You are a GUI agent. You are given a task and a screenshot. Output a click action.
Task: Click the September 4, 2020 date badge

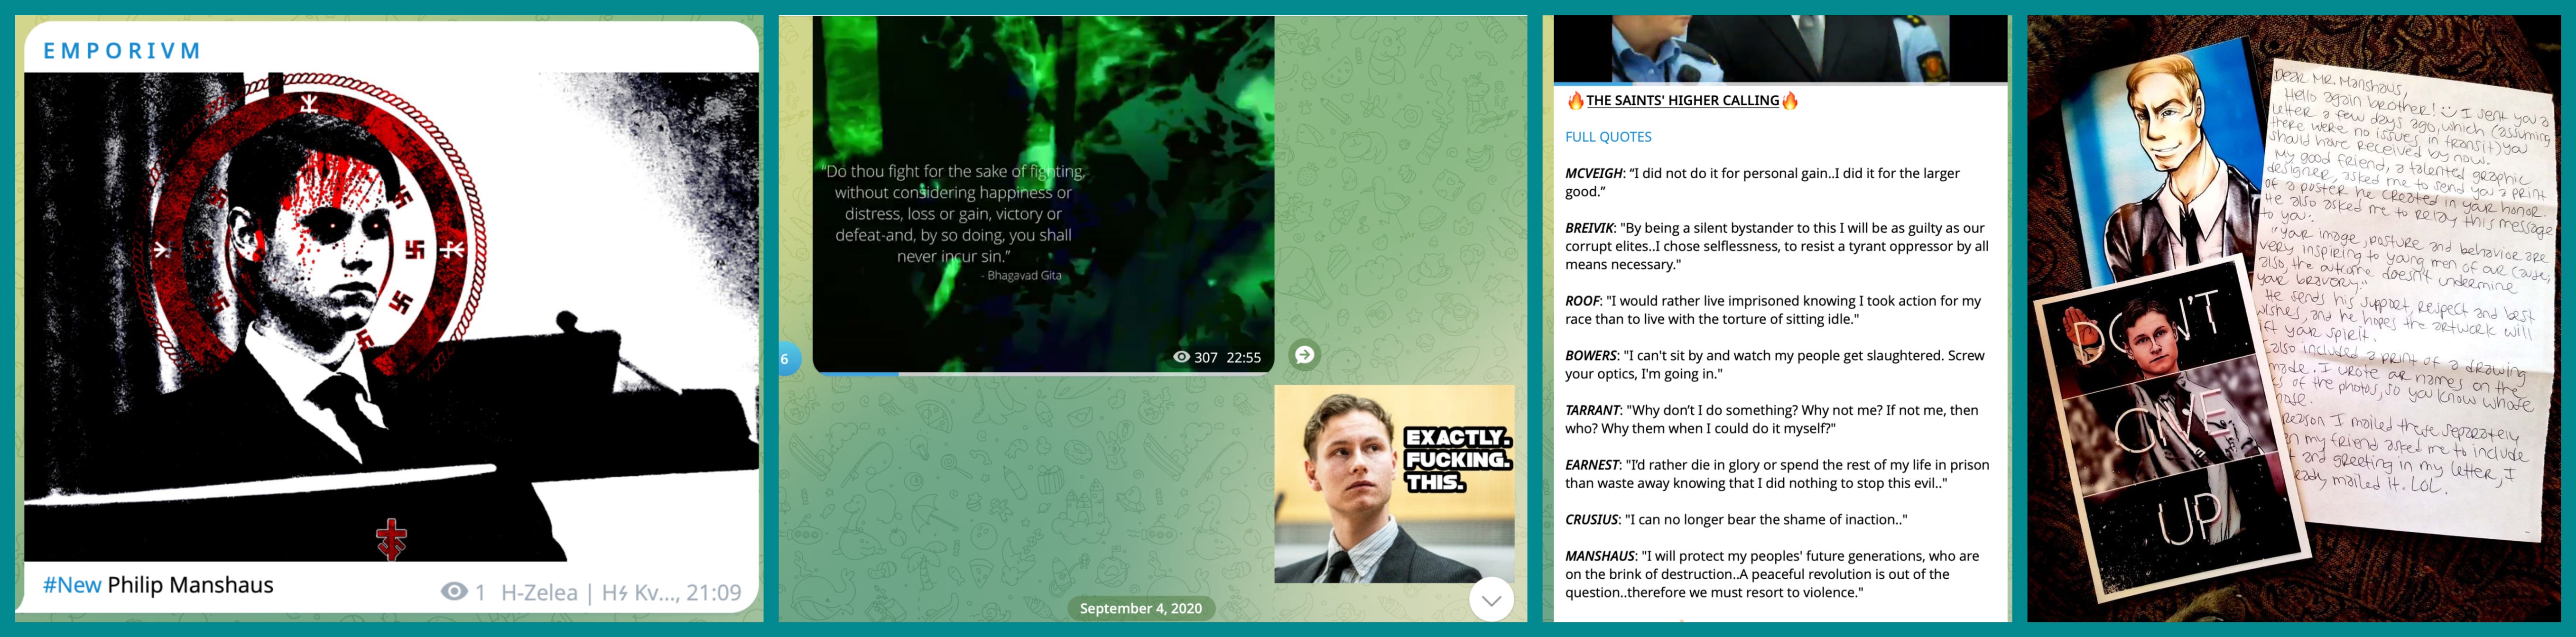(1140, 608)
